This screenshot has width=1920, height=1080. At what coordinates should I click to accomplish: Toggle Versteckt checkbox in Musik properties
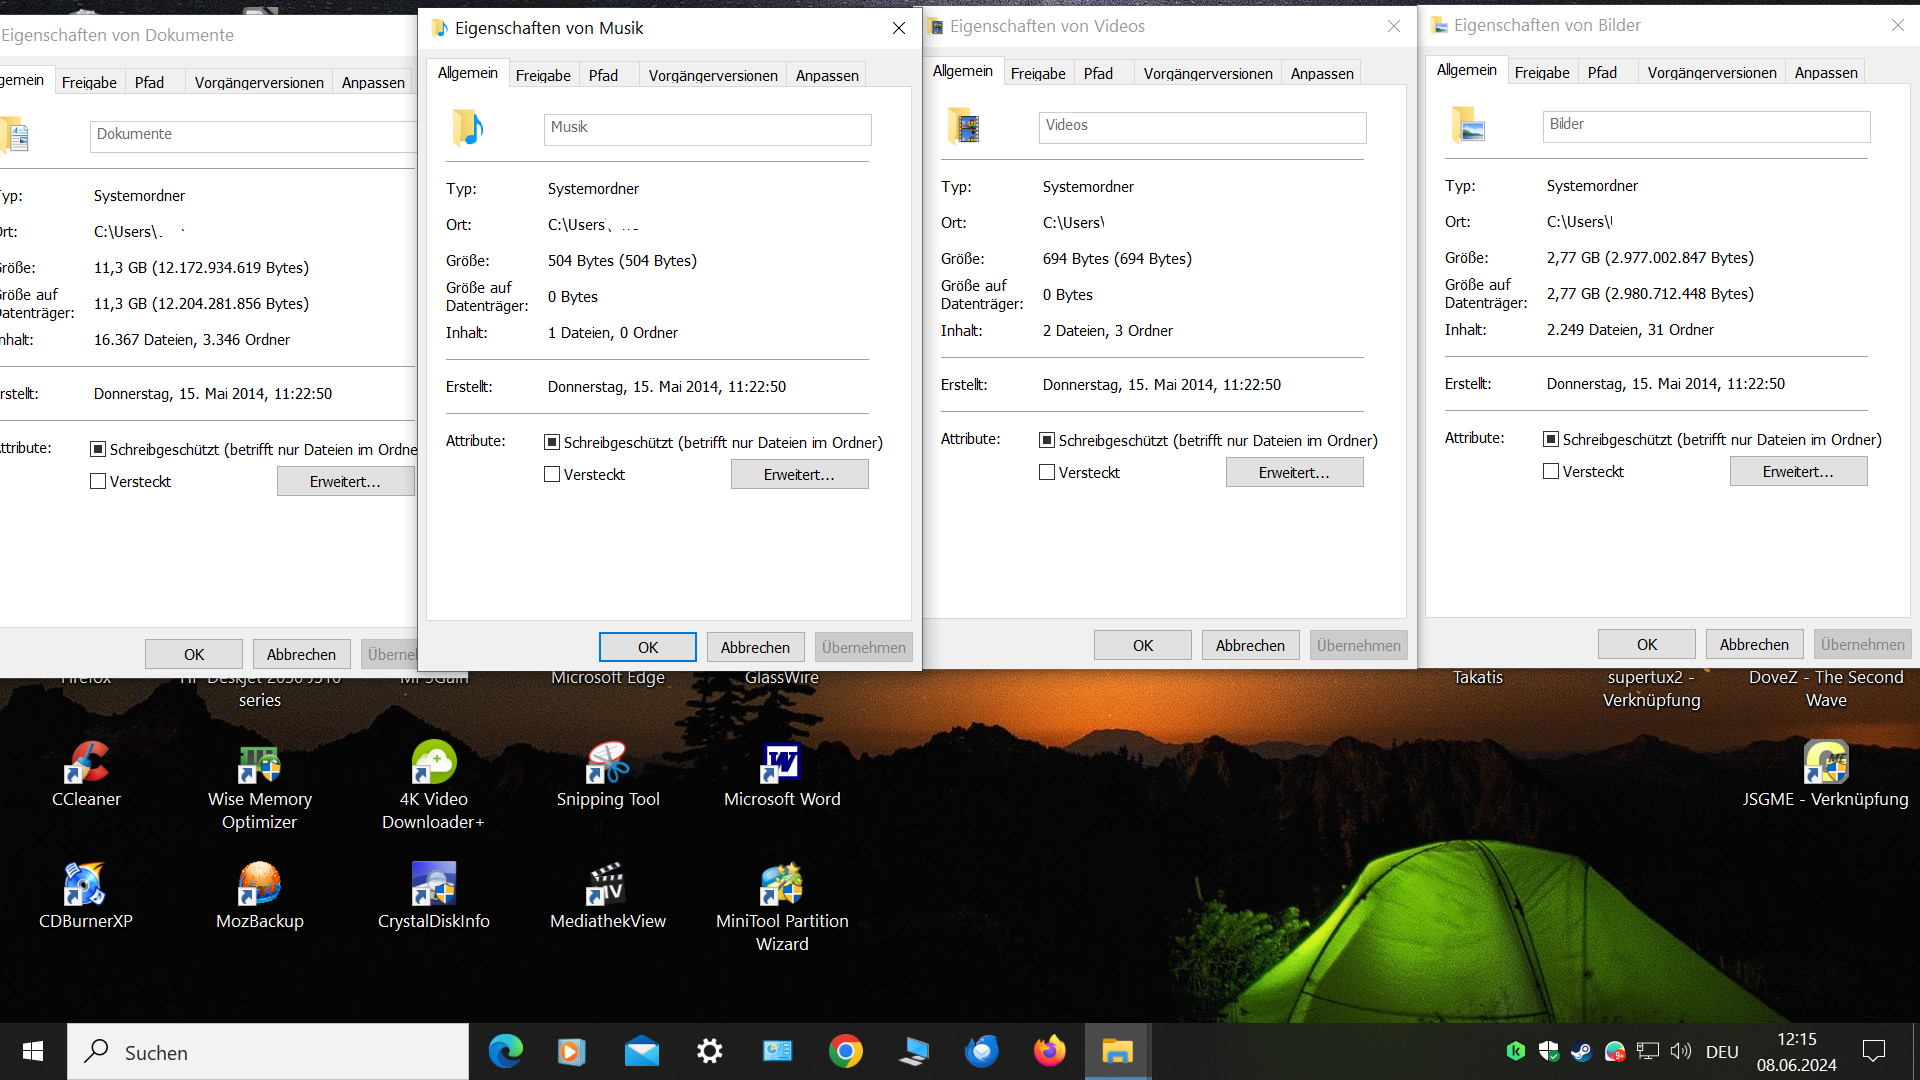[552, 475]
